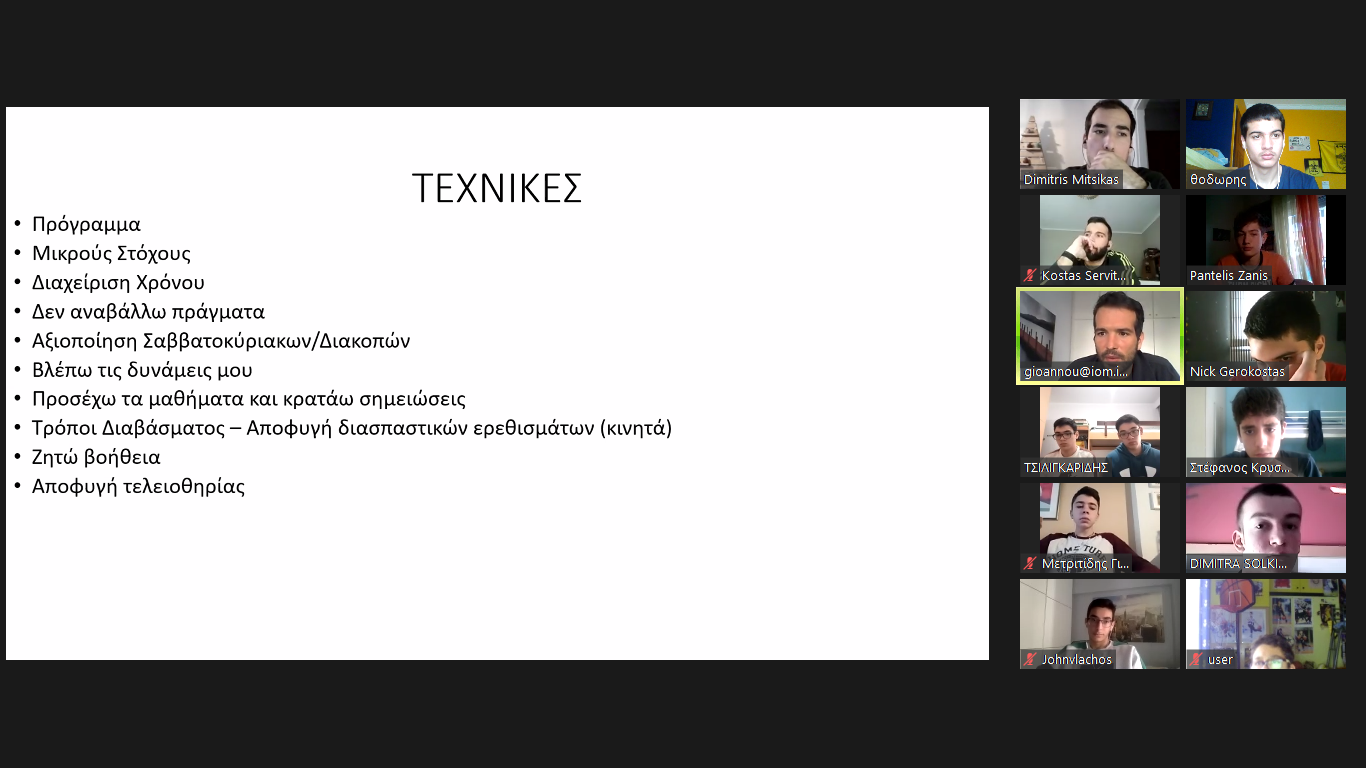The height and width of the screenshot is (768, 1366).
Task: Click the muted microphone icon on Kostas Servit tile
Action: pos(1030,276)
